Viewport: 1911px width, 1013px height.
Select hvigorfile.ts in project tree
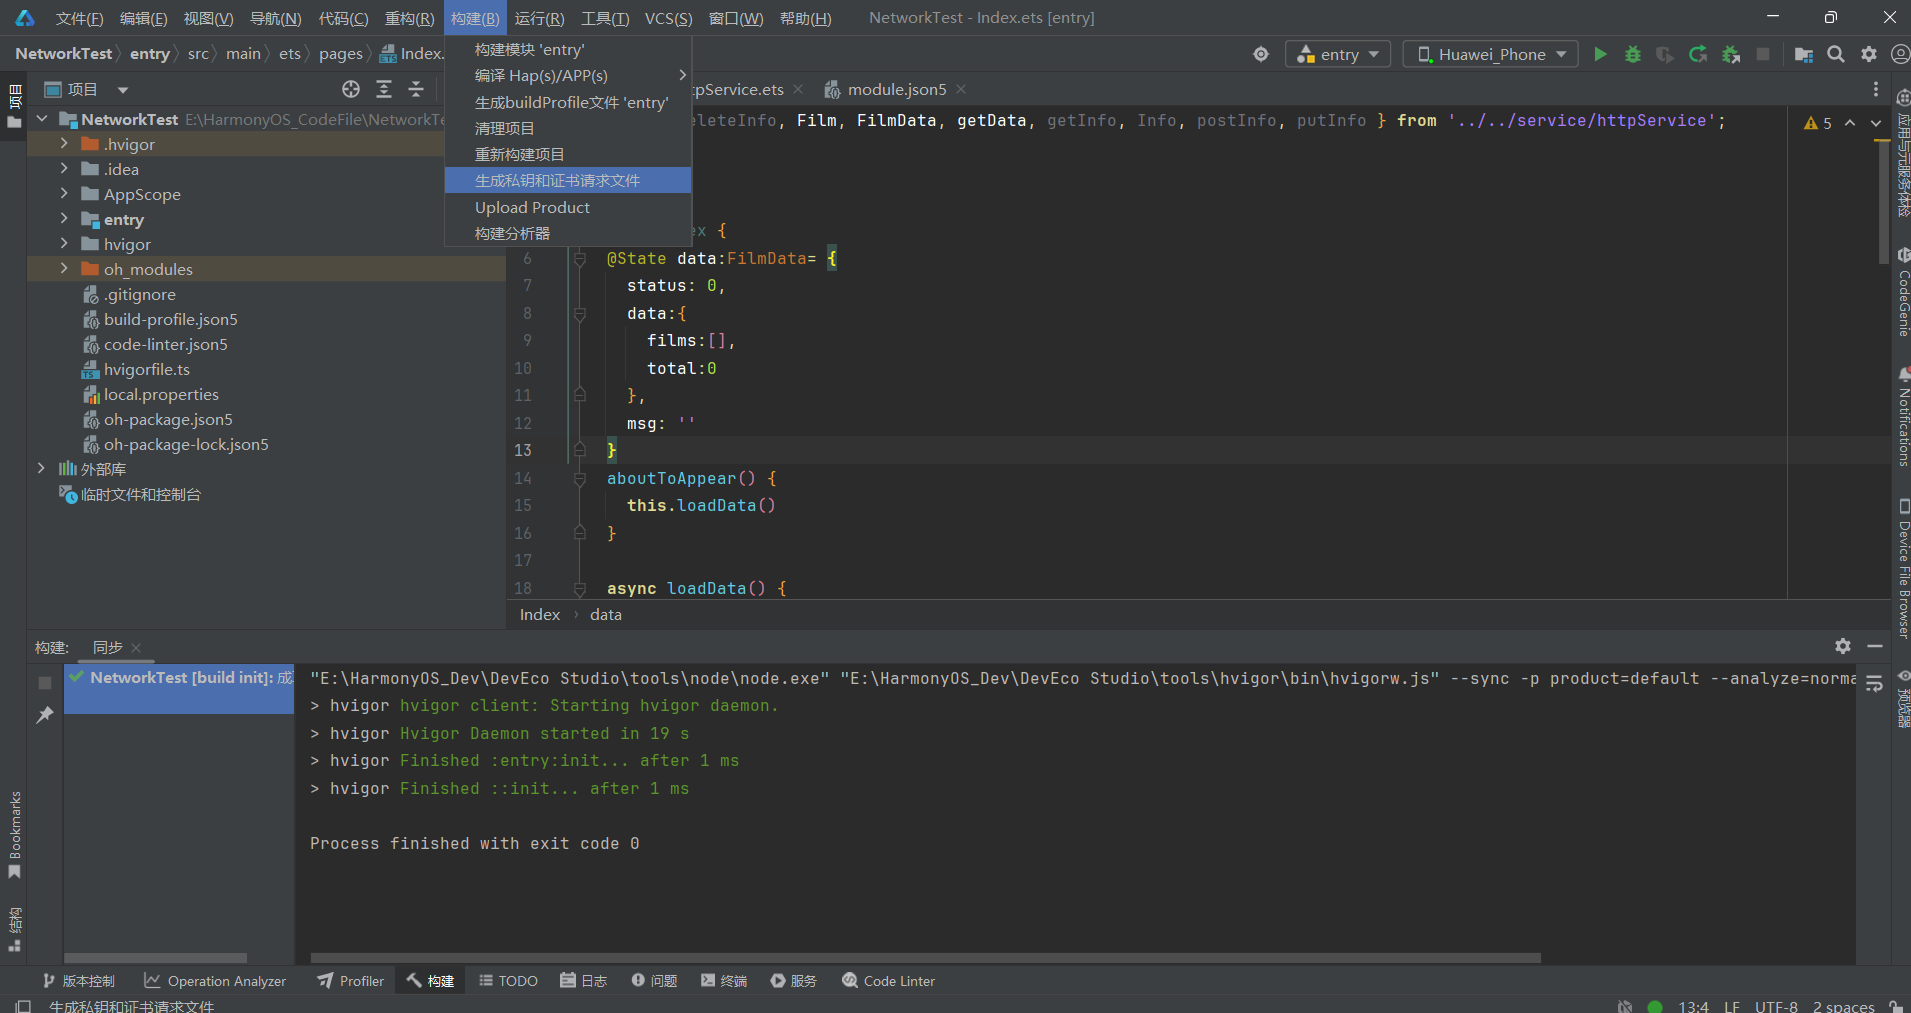(x=147, y=369)
